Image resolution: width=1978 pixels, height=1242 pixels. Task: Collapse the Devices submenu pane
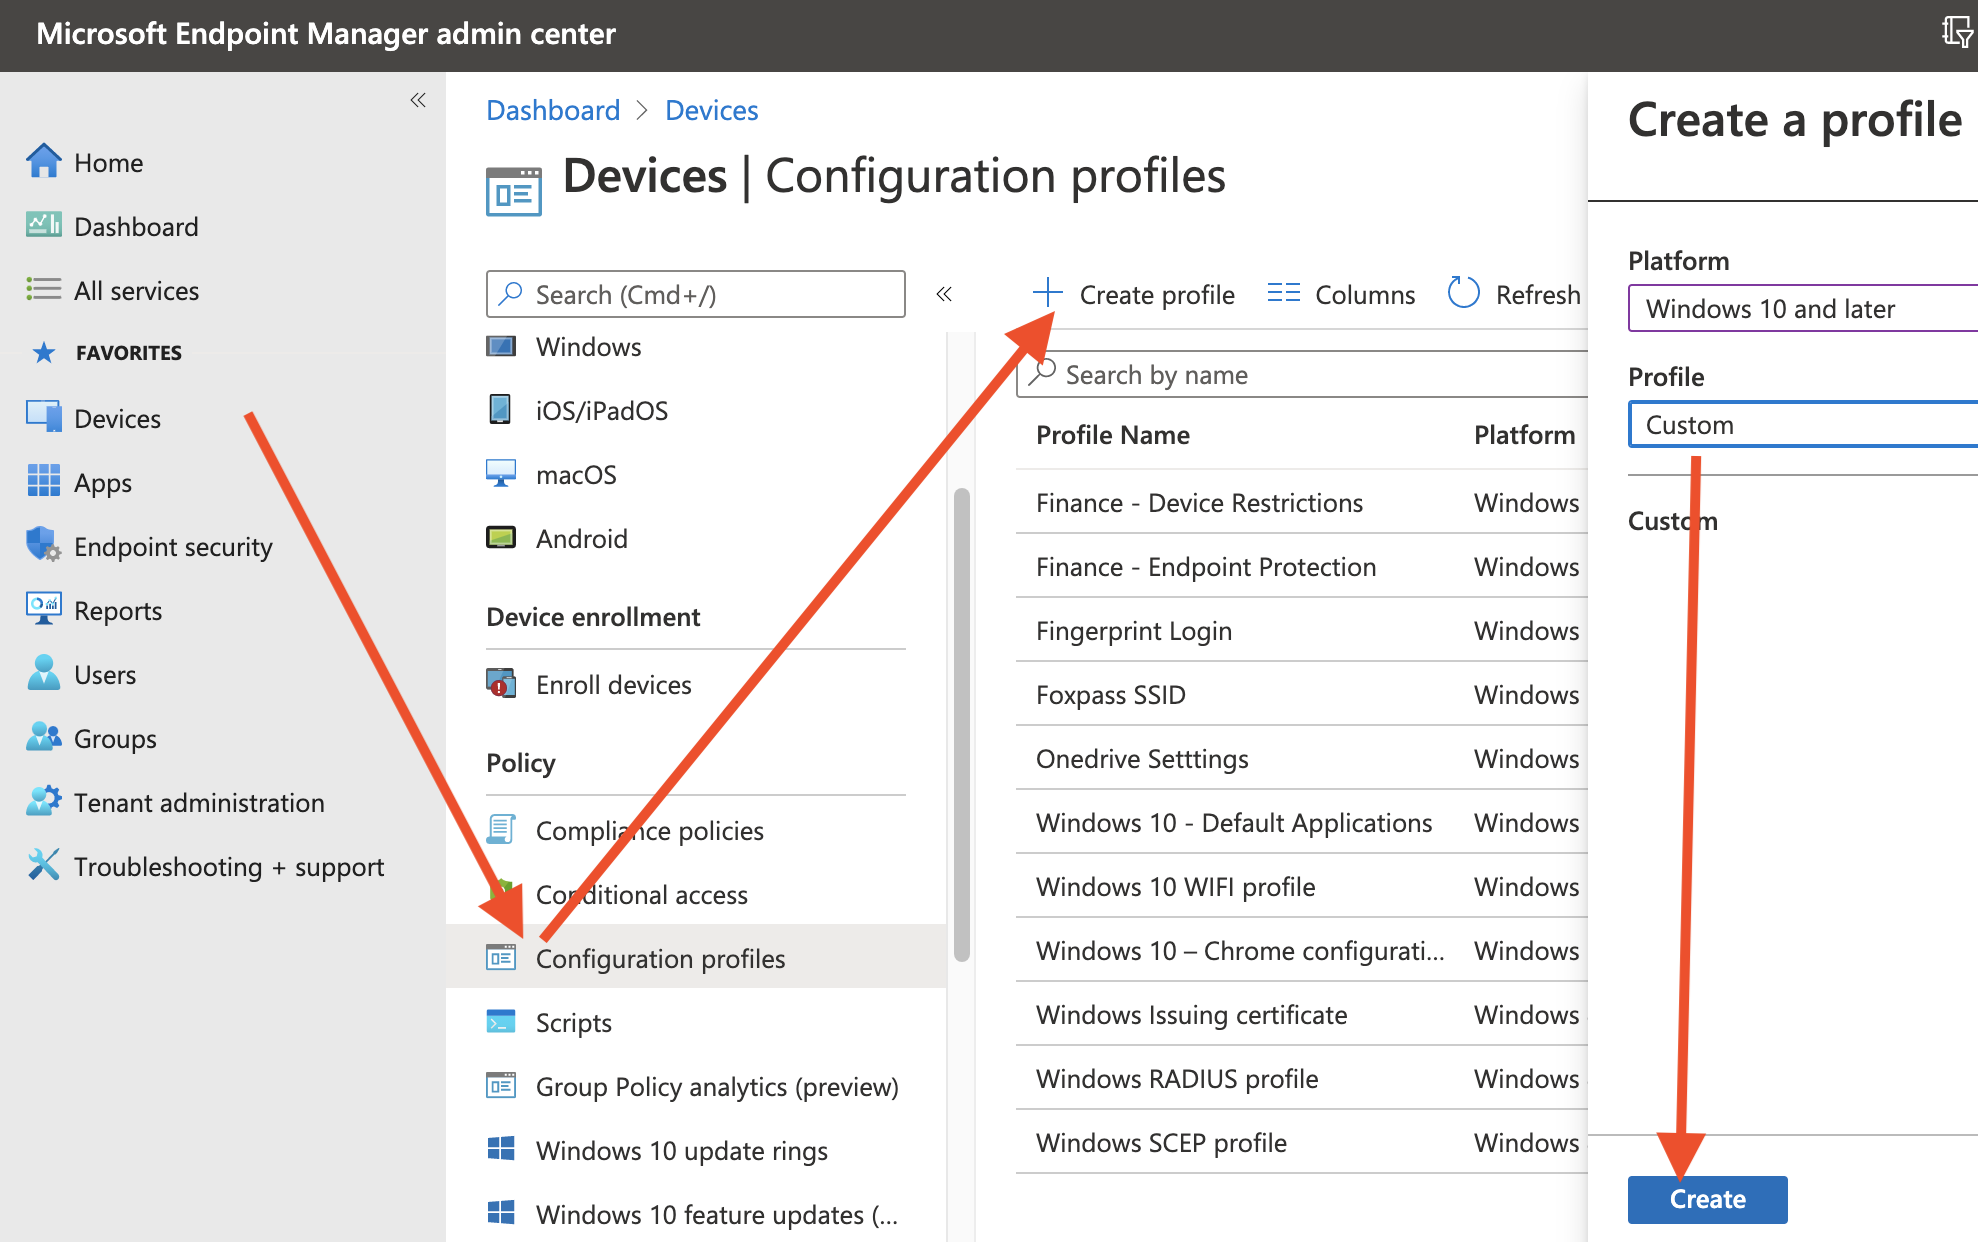tap(944, 294)
